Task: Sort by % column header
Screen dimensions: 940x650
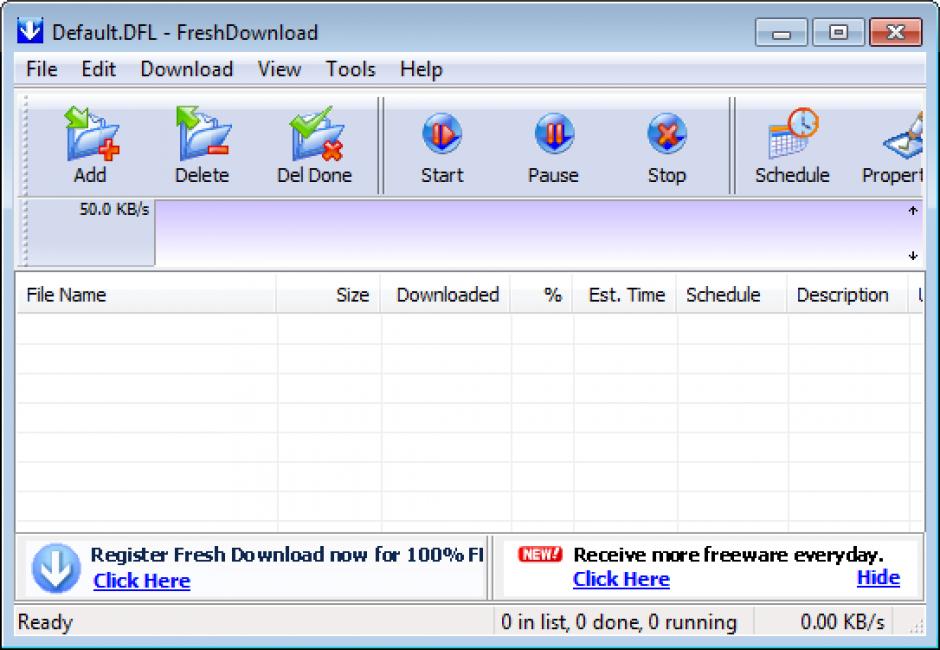Action: coord(542,295)
